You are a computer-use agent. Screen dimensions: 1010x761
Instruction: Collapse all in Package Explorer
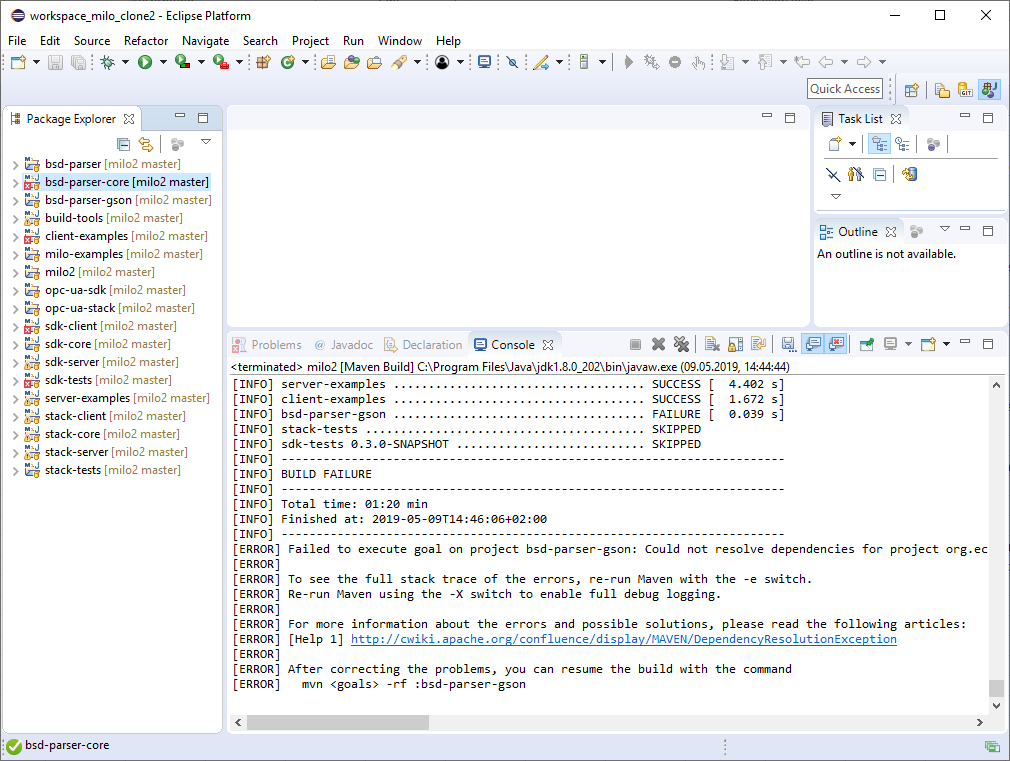tap(124, 145)
